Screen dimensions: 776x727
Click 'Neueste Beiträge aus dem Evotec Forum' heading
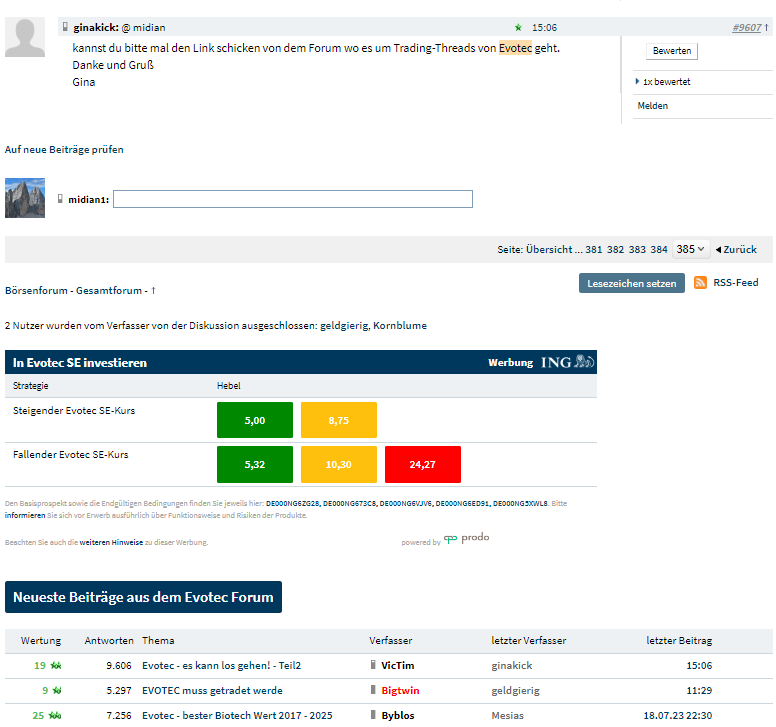click(x=144, y=597)
